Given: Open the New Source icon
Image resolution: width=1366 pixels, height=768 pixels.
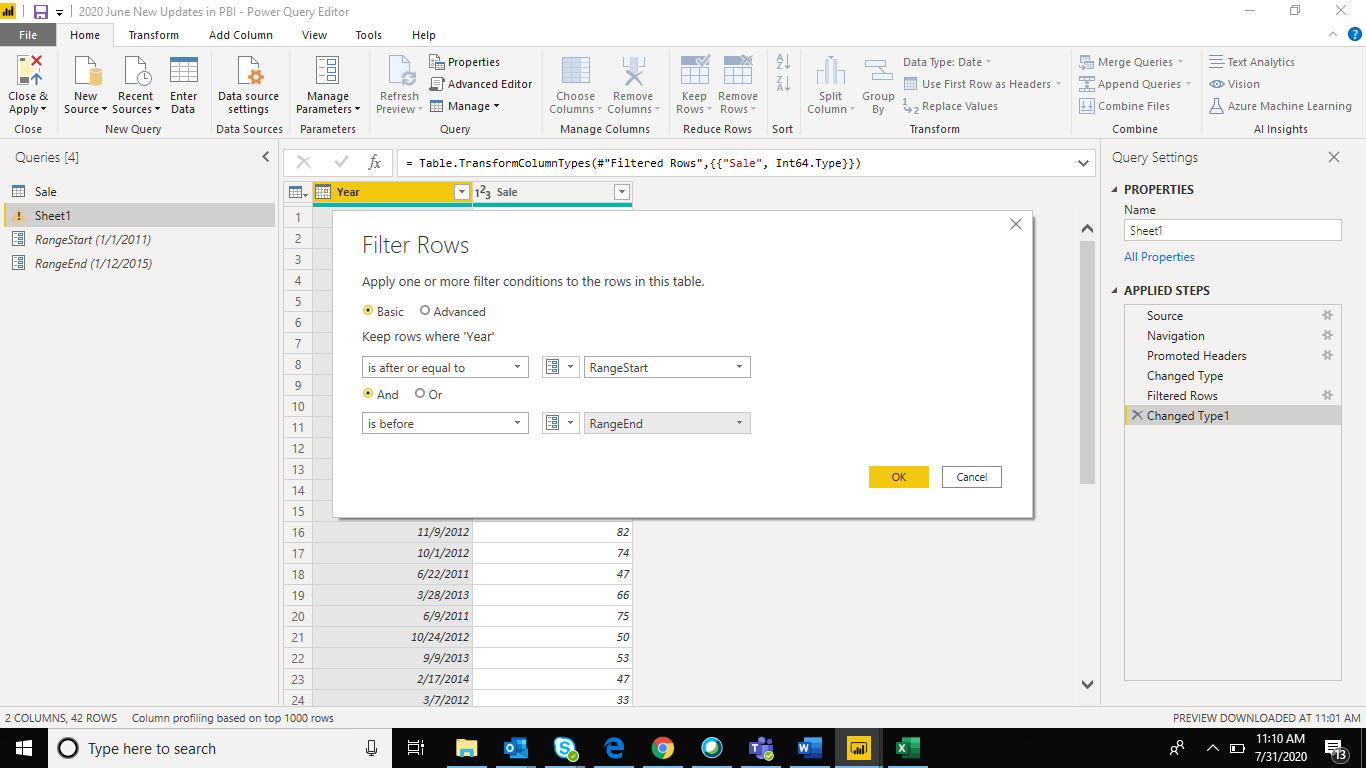Looking at the screenshot, I should click(x=87, y=72).
